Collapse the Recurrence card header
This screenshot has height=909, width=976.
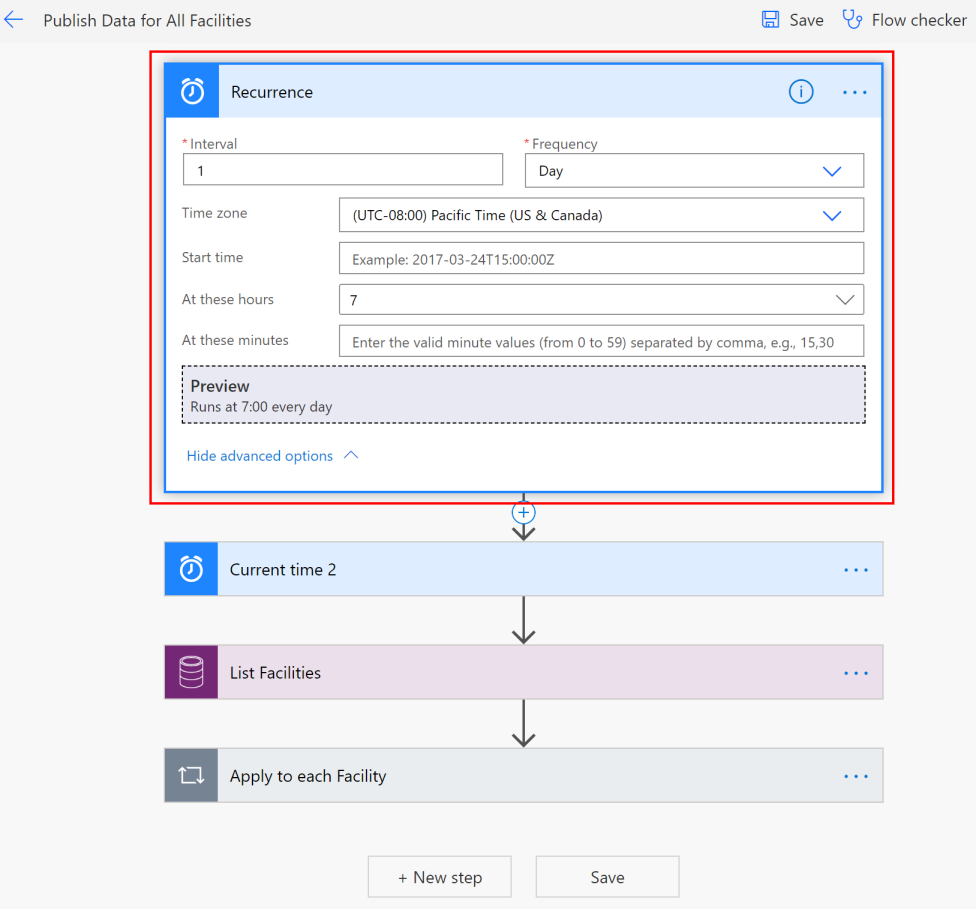[x=523, y=92]
